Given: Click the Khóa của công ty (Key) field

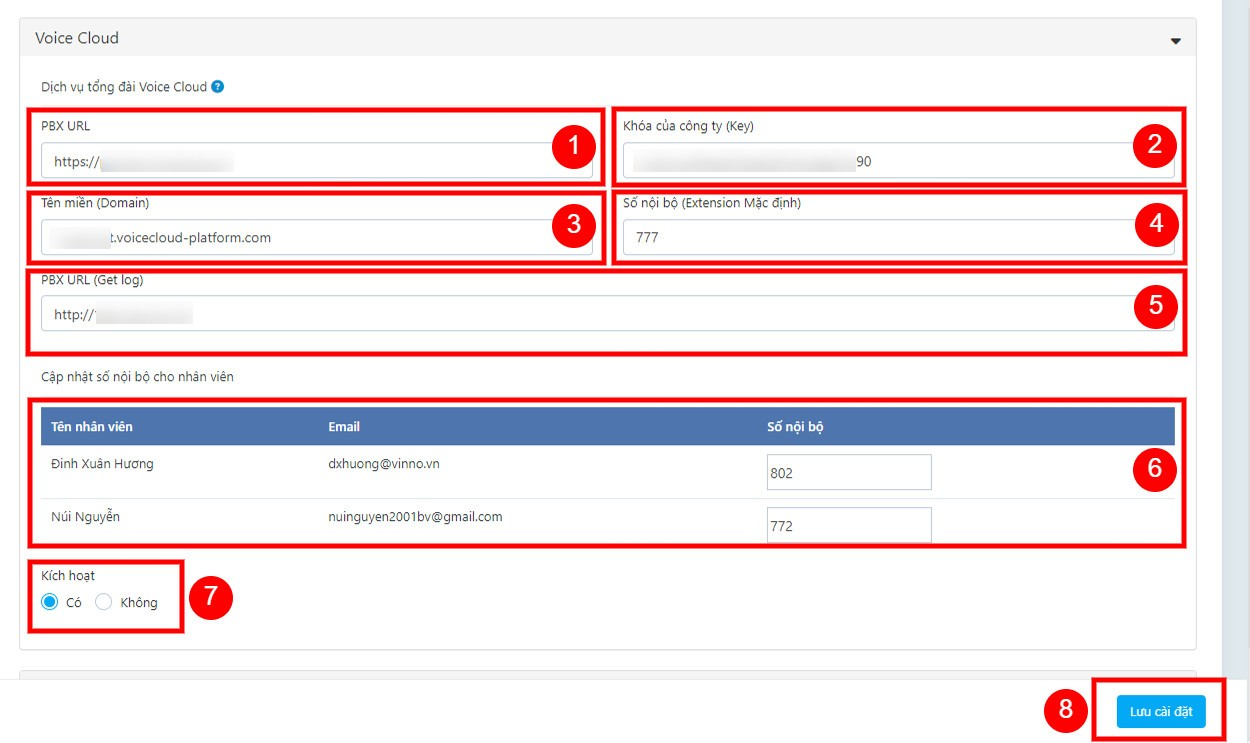Looking at the screenshot, I should [x=880, y=161].
